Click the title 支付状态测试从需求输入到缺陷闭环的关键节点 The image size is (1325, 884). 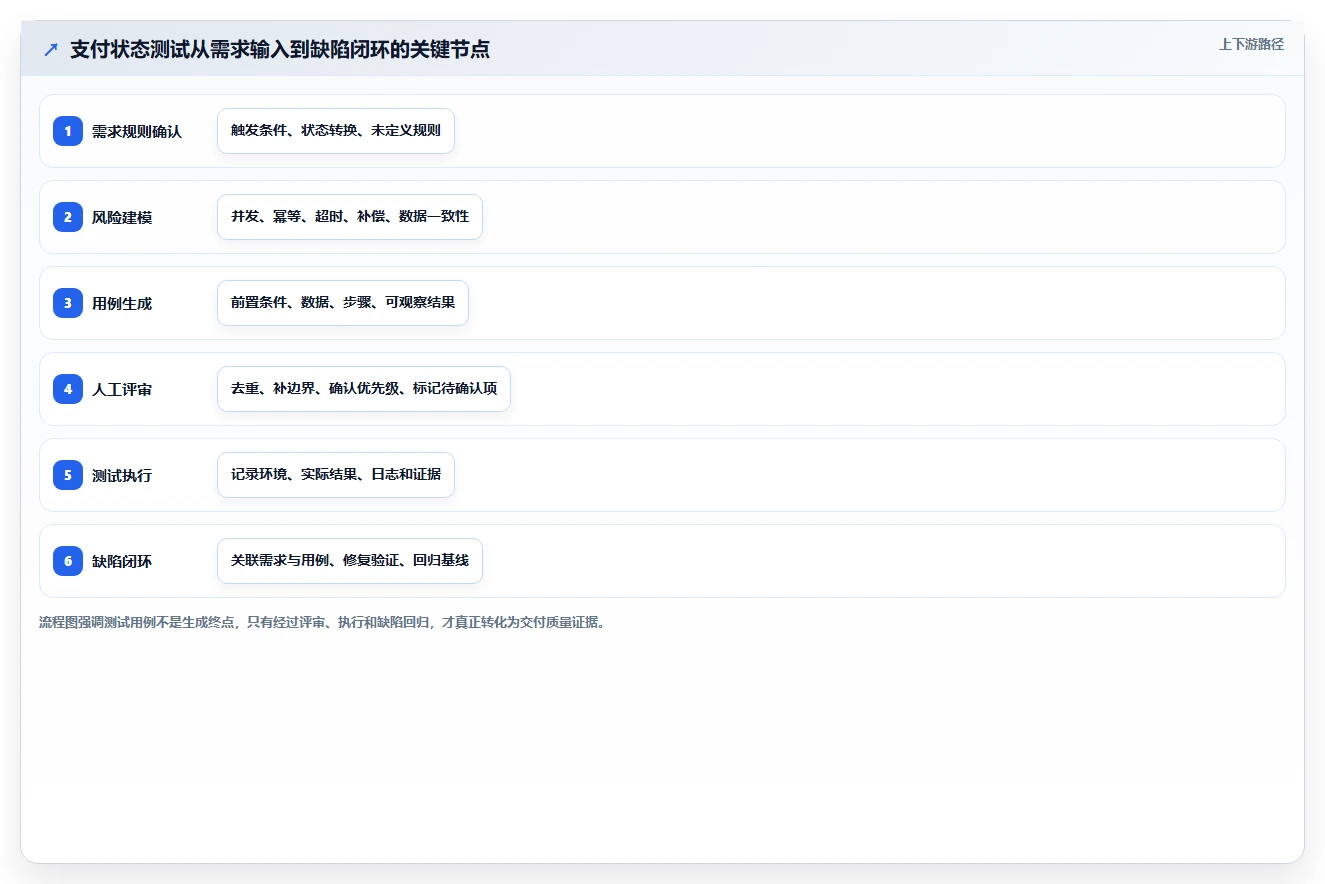pos(280,49)
